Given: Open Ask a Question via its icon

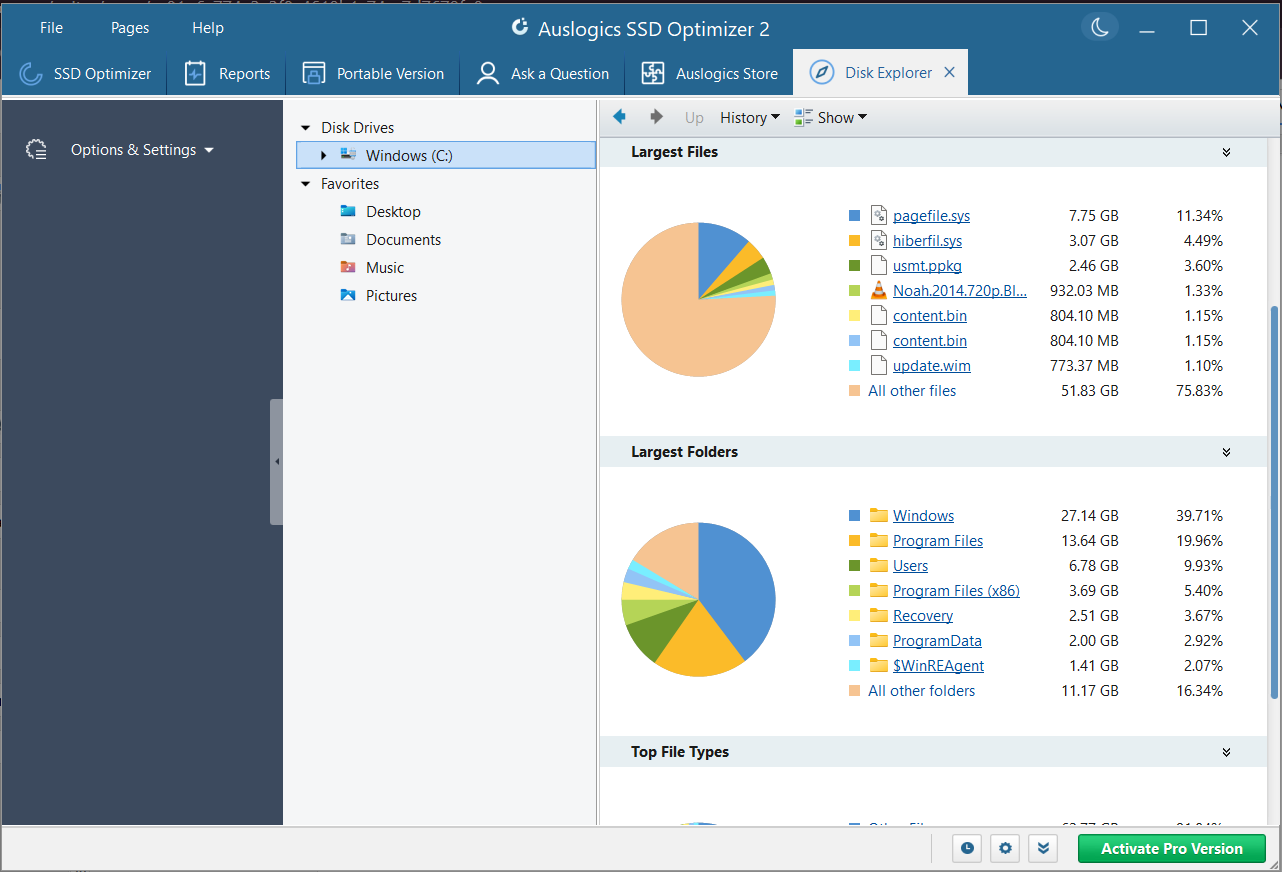Looking at the screenshot, I should click(x=487, y=72).
